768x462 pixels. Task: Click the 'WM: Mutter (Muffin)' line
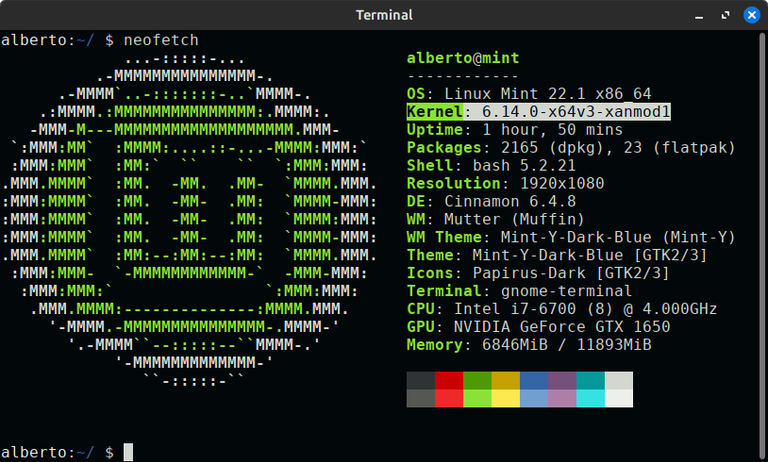496,219
